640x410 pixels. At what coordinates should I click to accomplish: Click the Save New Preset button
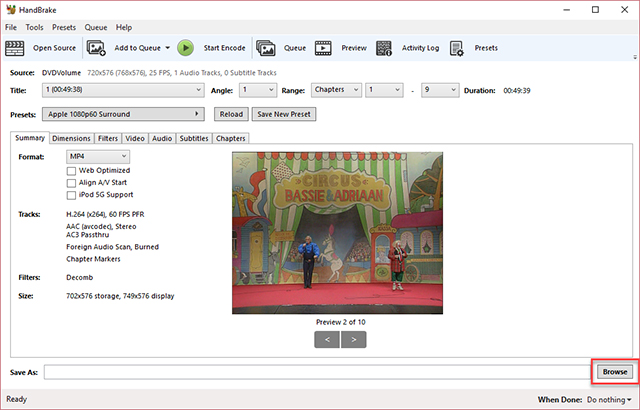(x=284, y=114)
